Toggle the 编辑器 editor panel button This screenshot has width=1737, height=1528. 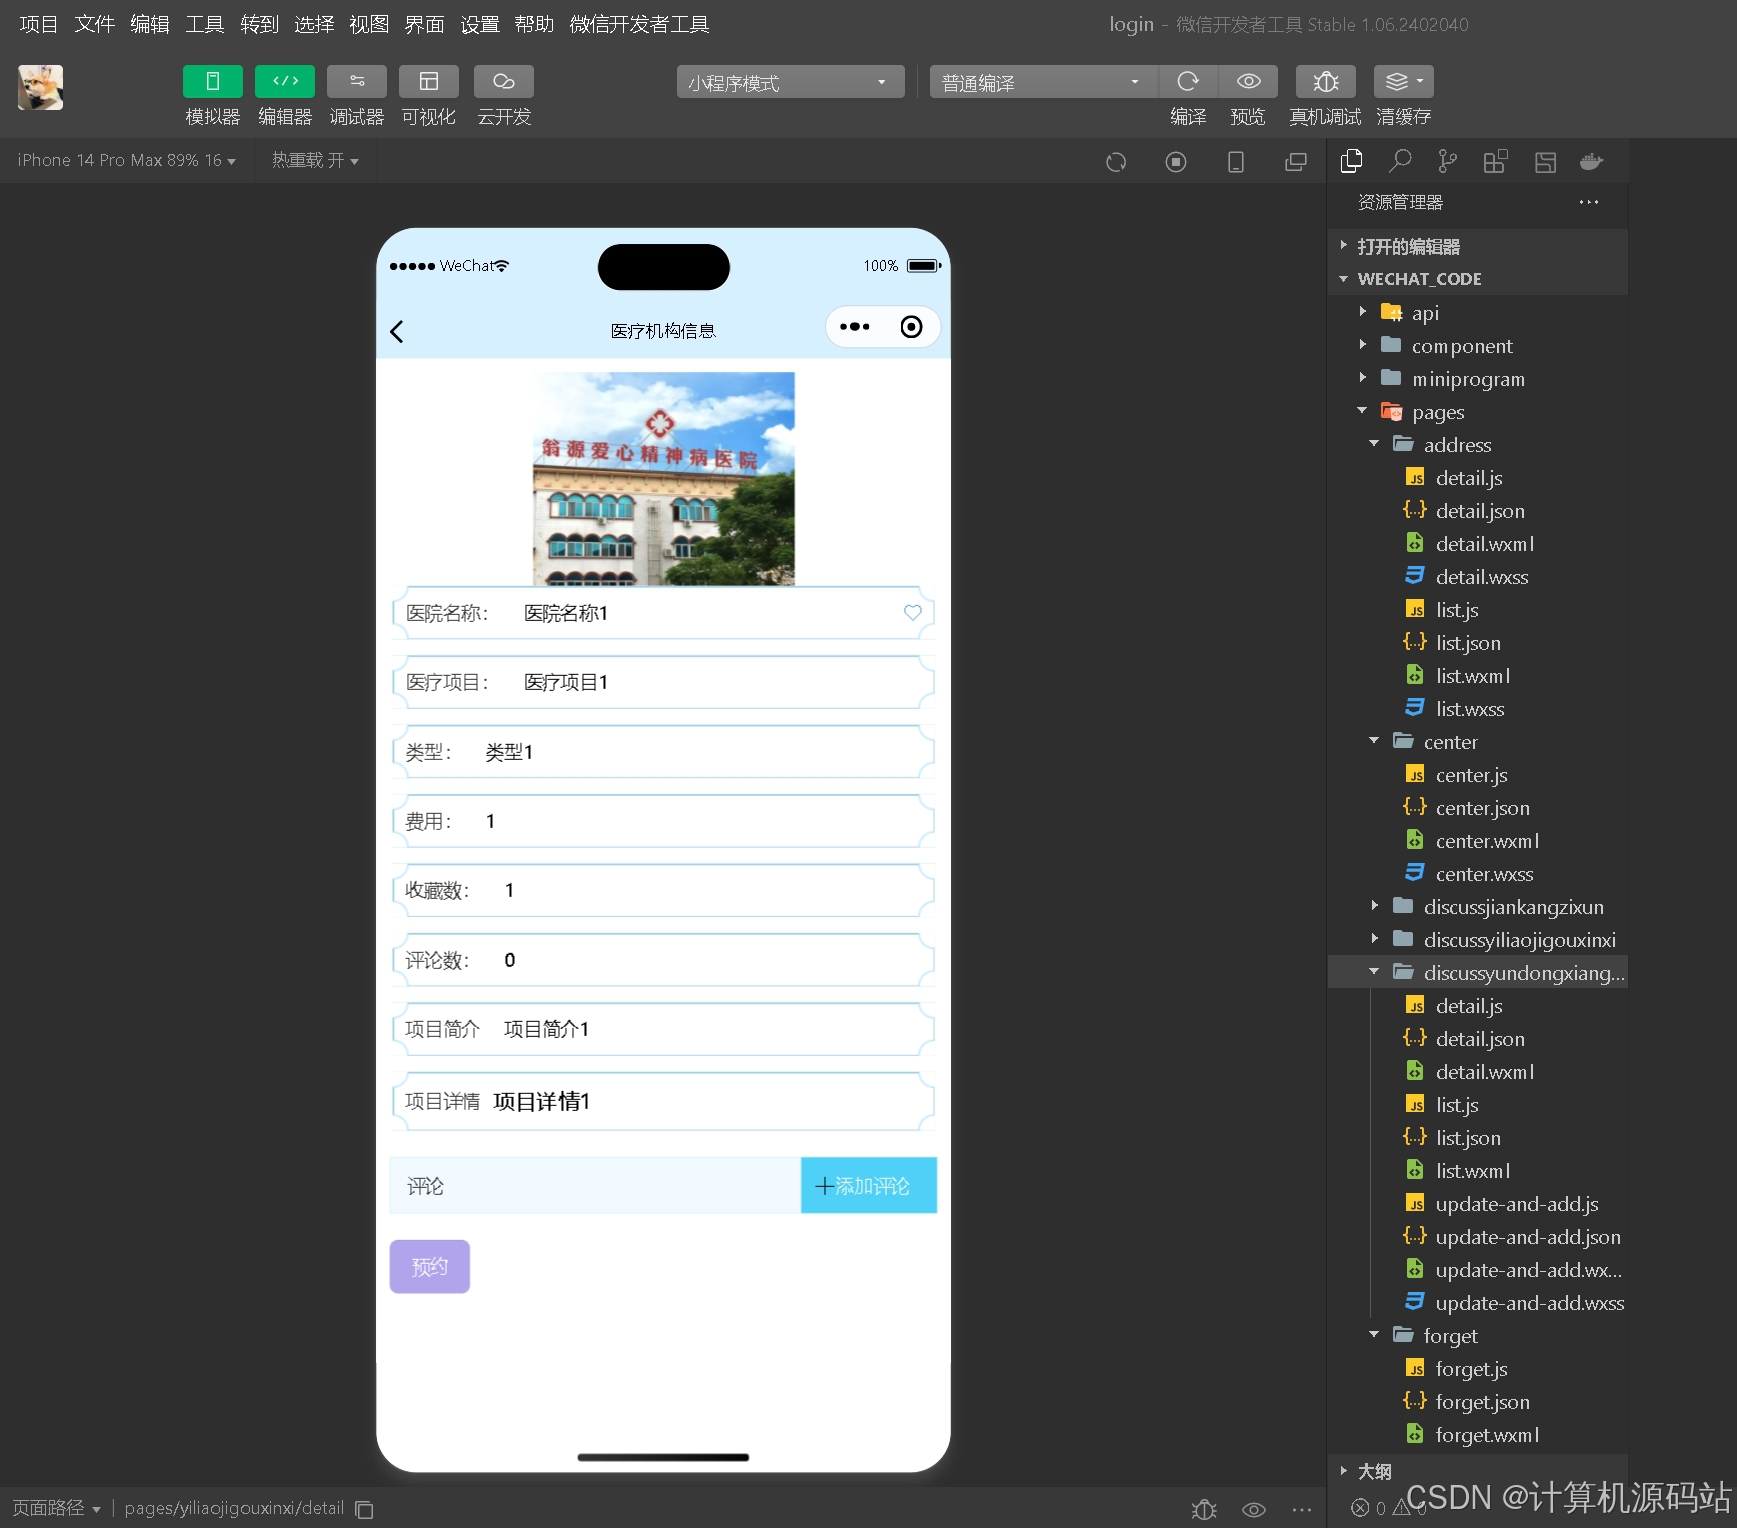[x=285, y=82]
